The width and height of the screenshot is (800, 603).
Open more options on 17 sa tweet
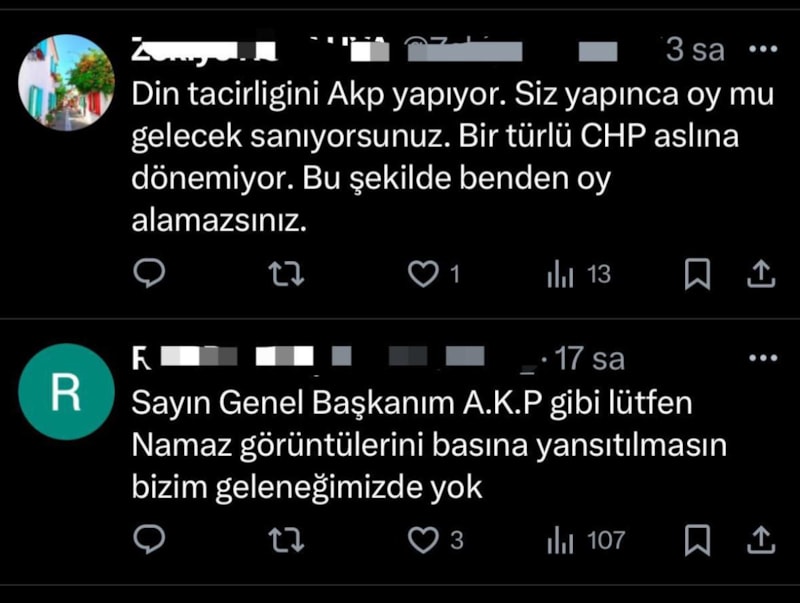click(x=763, y=358)
